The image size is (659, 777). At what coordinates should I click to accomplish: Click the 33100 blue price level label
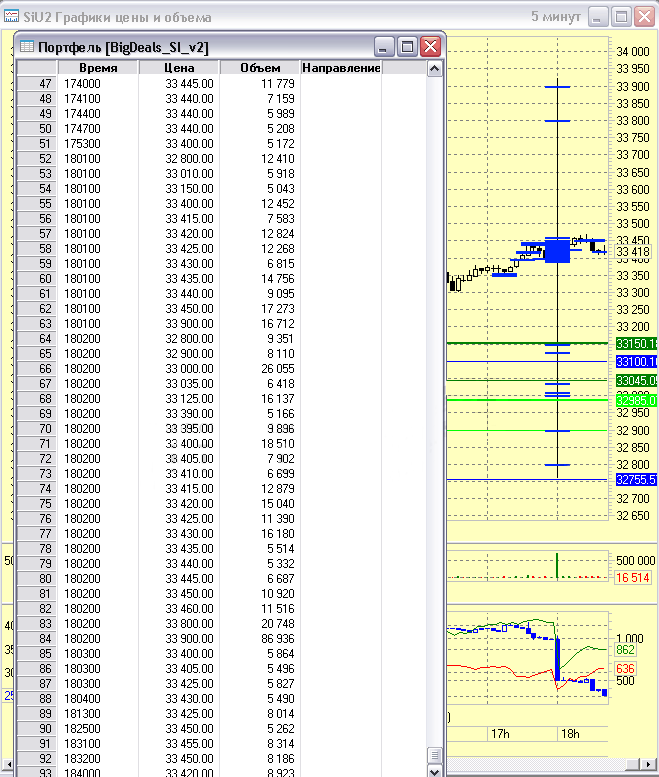[x=636, y=362]
